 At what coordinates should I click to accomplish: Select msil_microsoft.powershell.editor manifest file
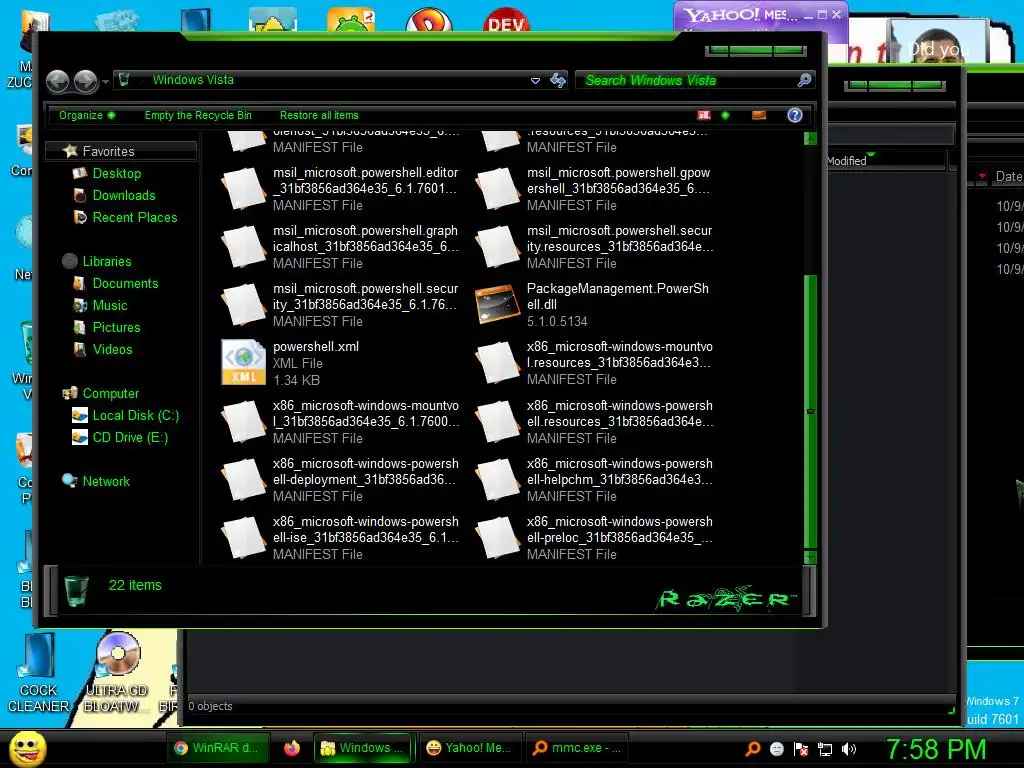[x=341, y=189]
